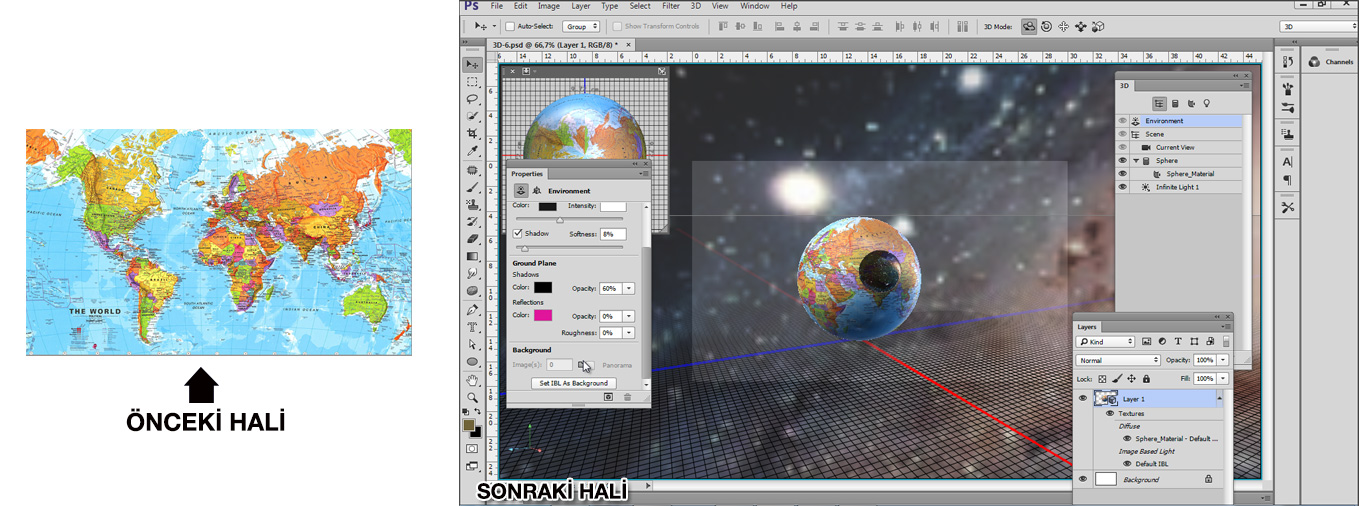Toggle Default IBL visibility eye
Screen dimensions: 1359x506
pos(1127,464)
